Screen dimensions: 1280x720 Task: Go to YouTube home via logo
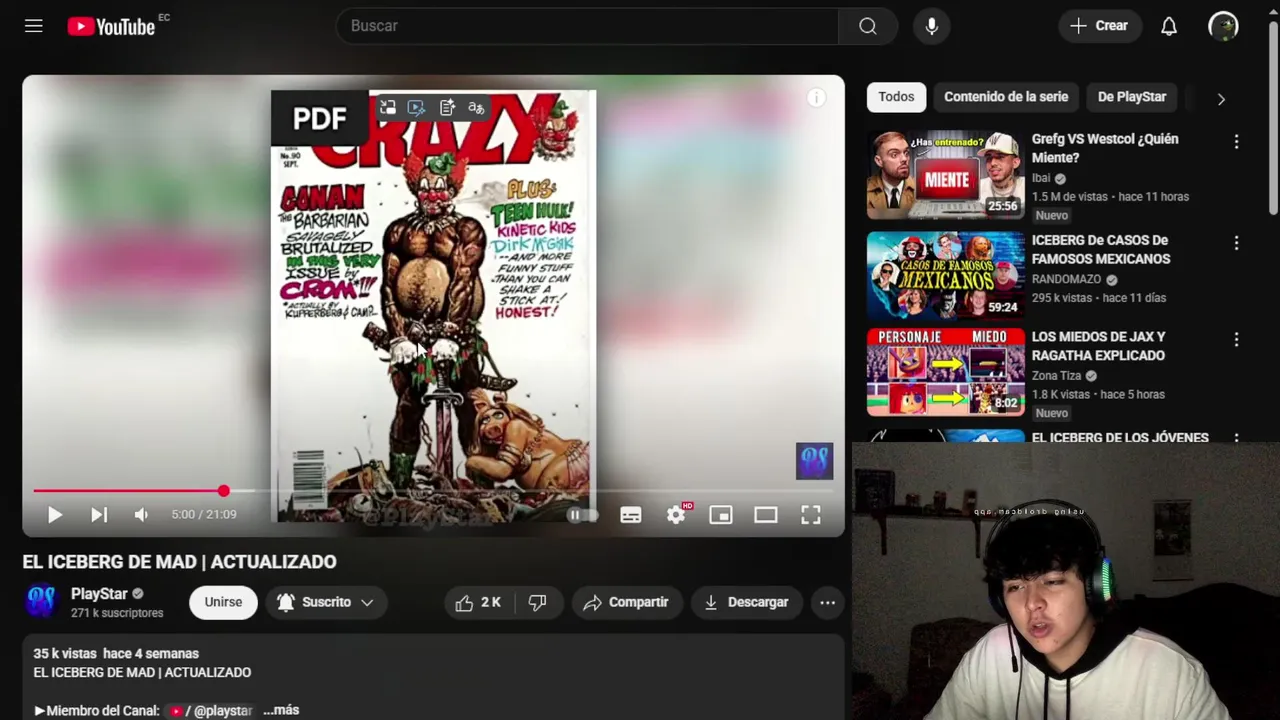click(x=111, y=27)
